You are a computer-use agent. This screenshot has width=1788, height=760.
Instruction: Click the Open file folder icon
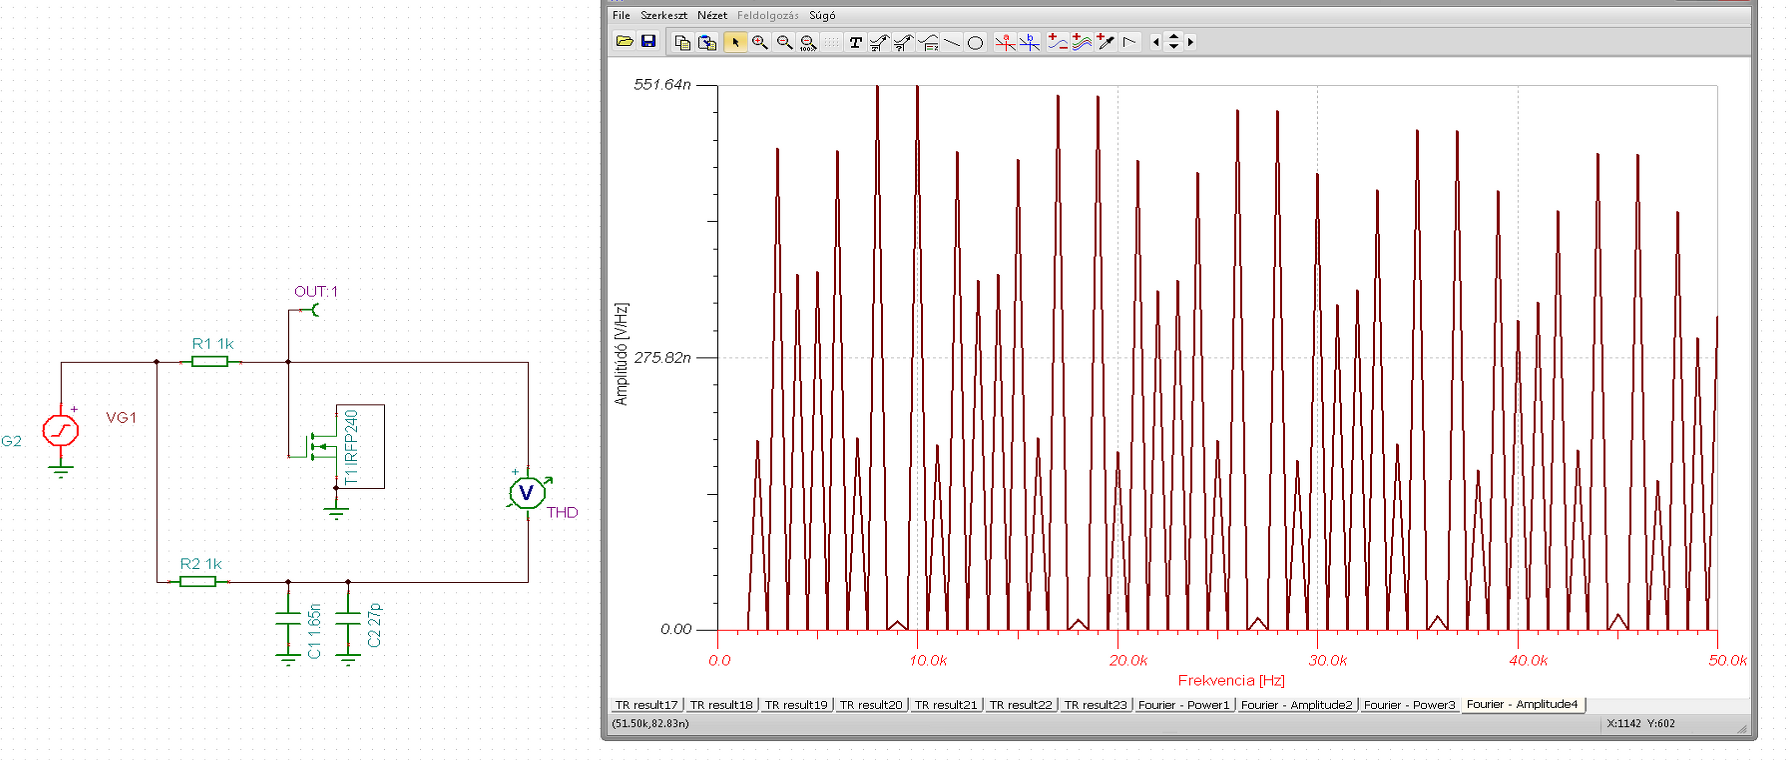624,42
